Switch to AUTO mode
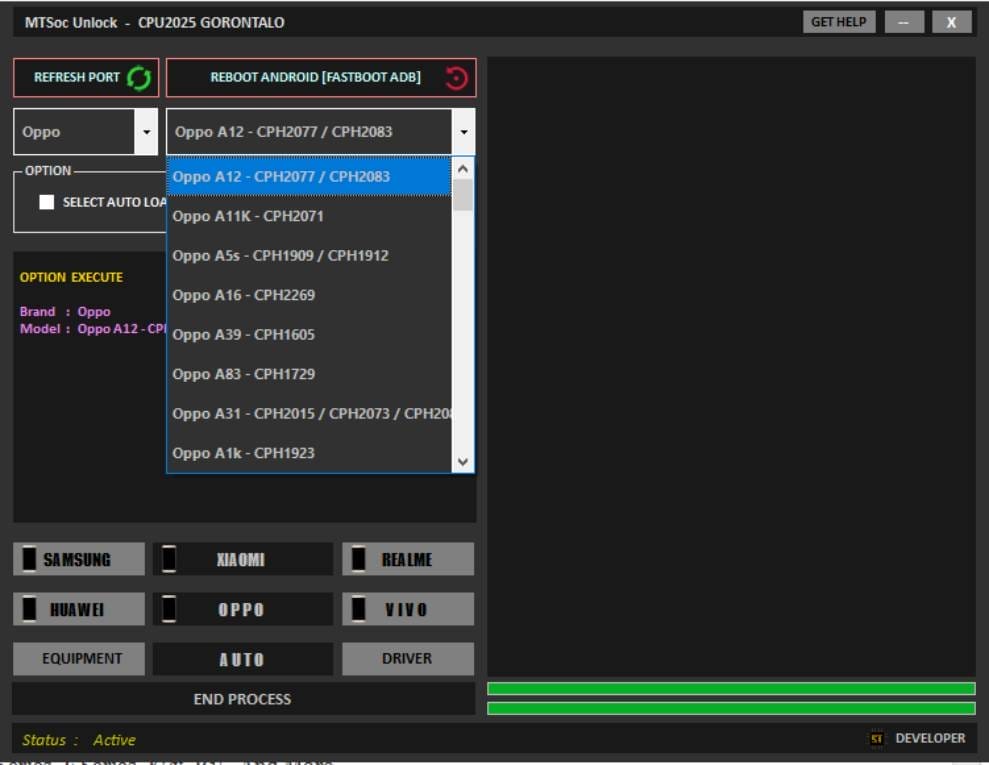Viewport: 989px width, 765px height. click(x=241, y=658)
